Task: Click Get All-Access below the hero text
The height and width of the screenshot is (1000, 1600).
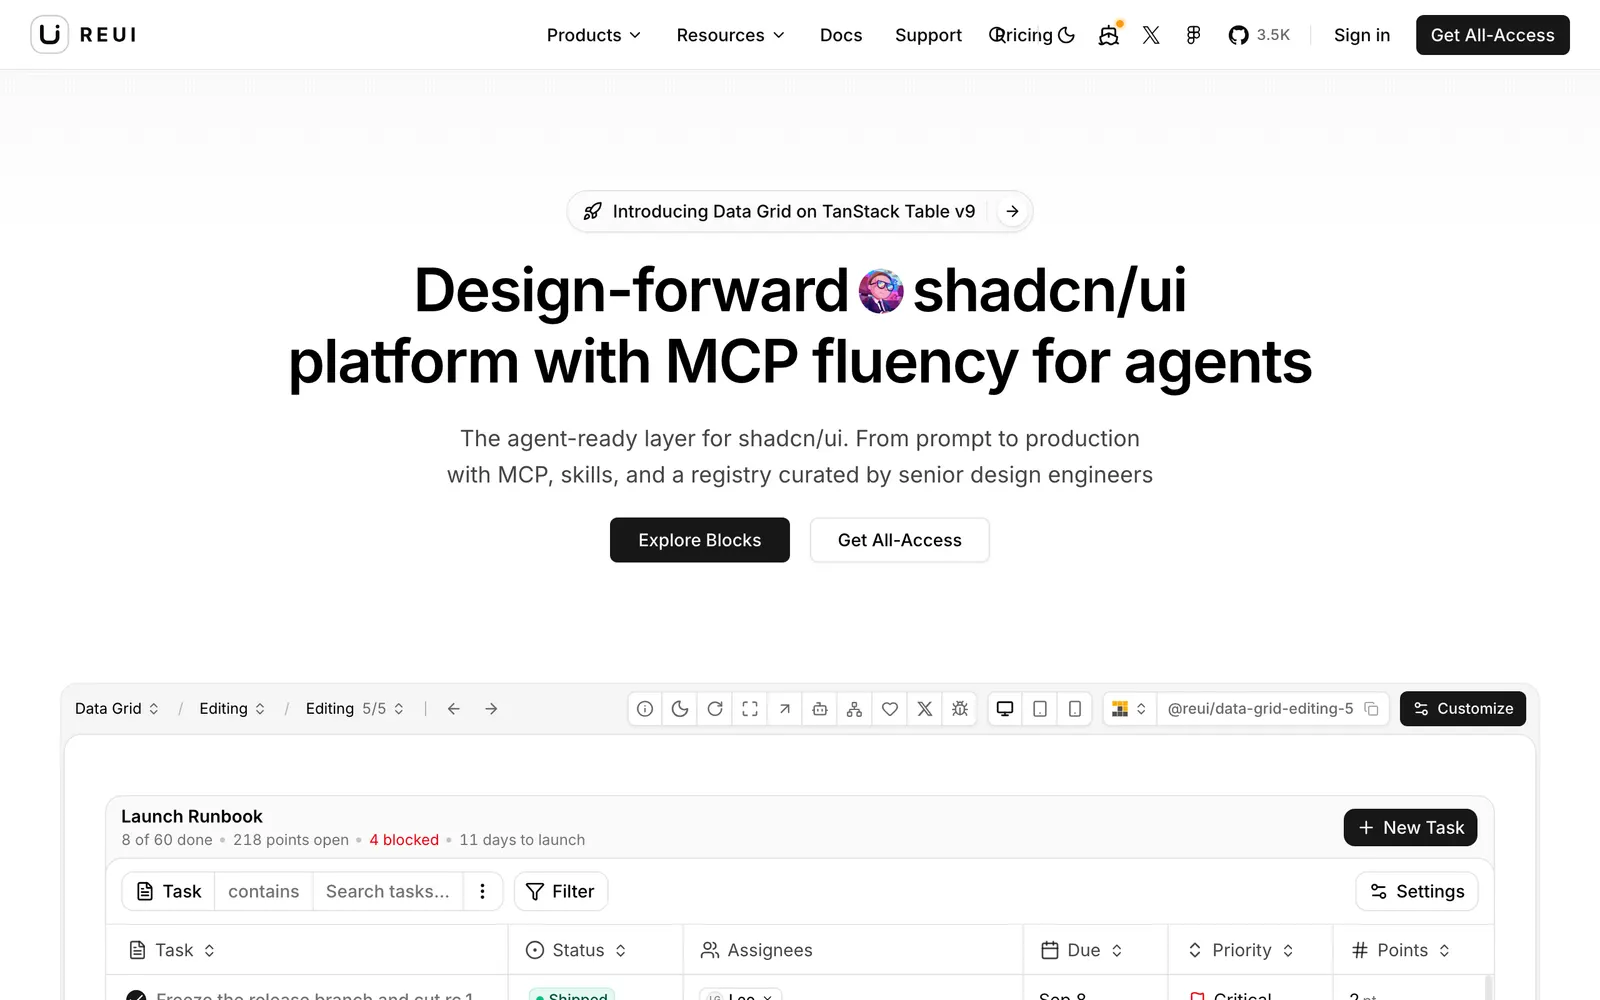Action: 900,540
